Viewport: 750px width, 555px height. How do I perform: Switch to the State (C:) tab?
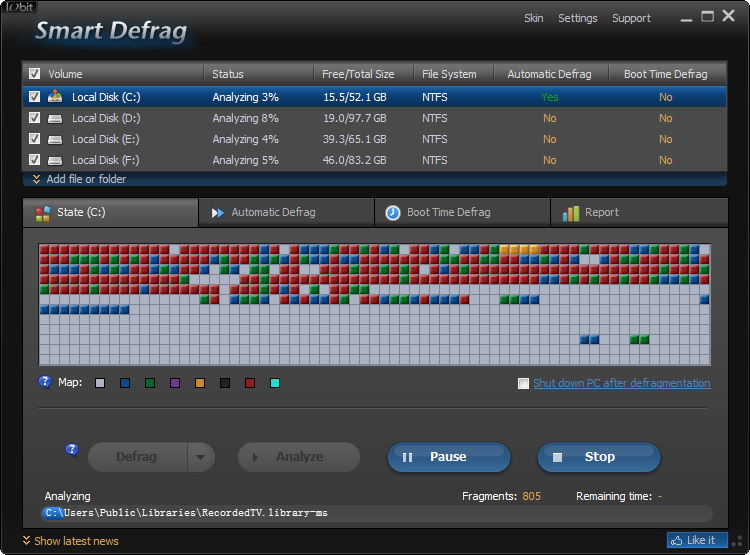click(x=110, y=212)
